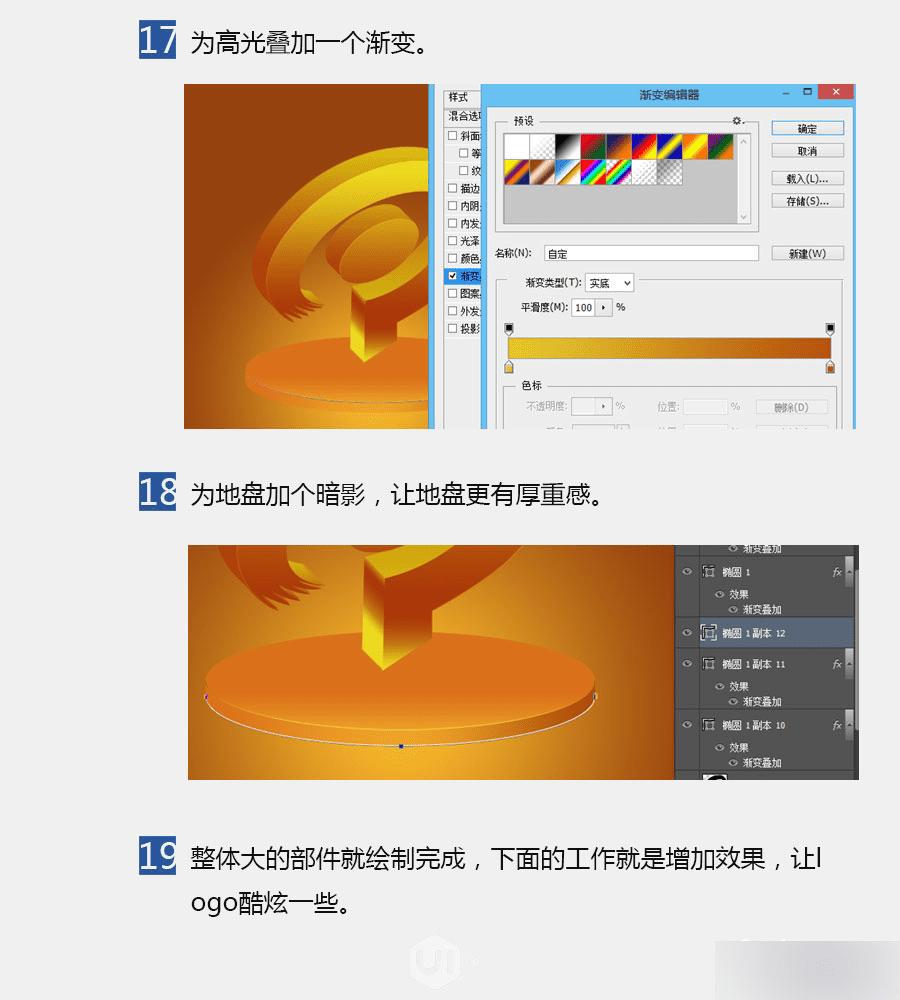Click the fx icon on 椭圆 1 副本 11 layer
This screenshot has width=900, height=1000.
tap(837, 664)
